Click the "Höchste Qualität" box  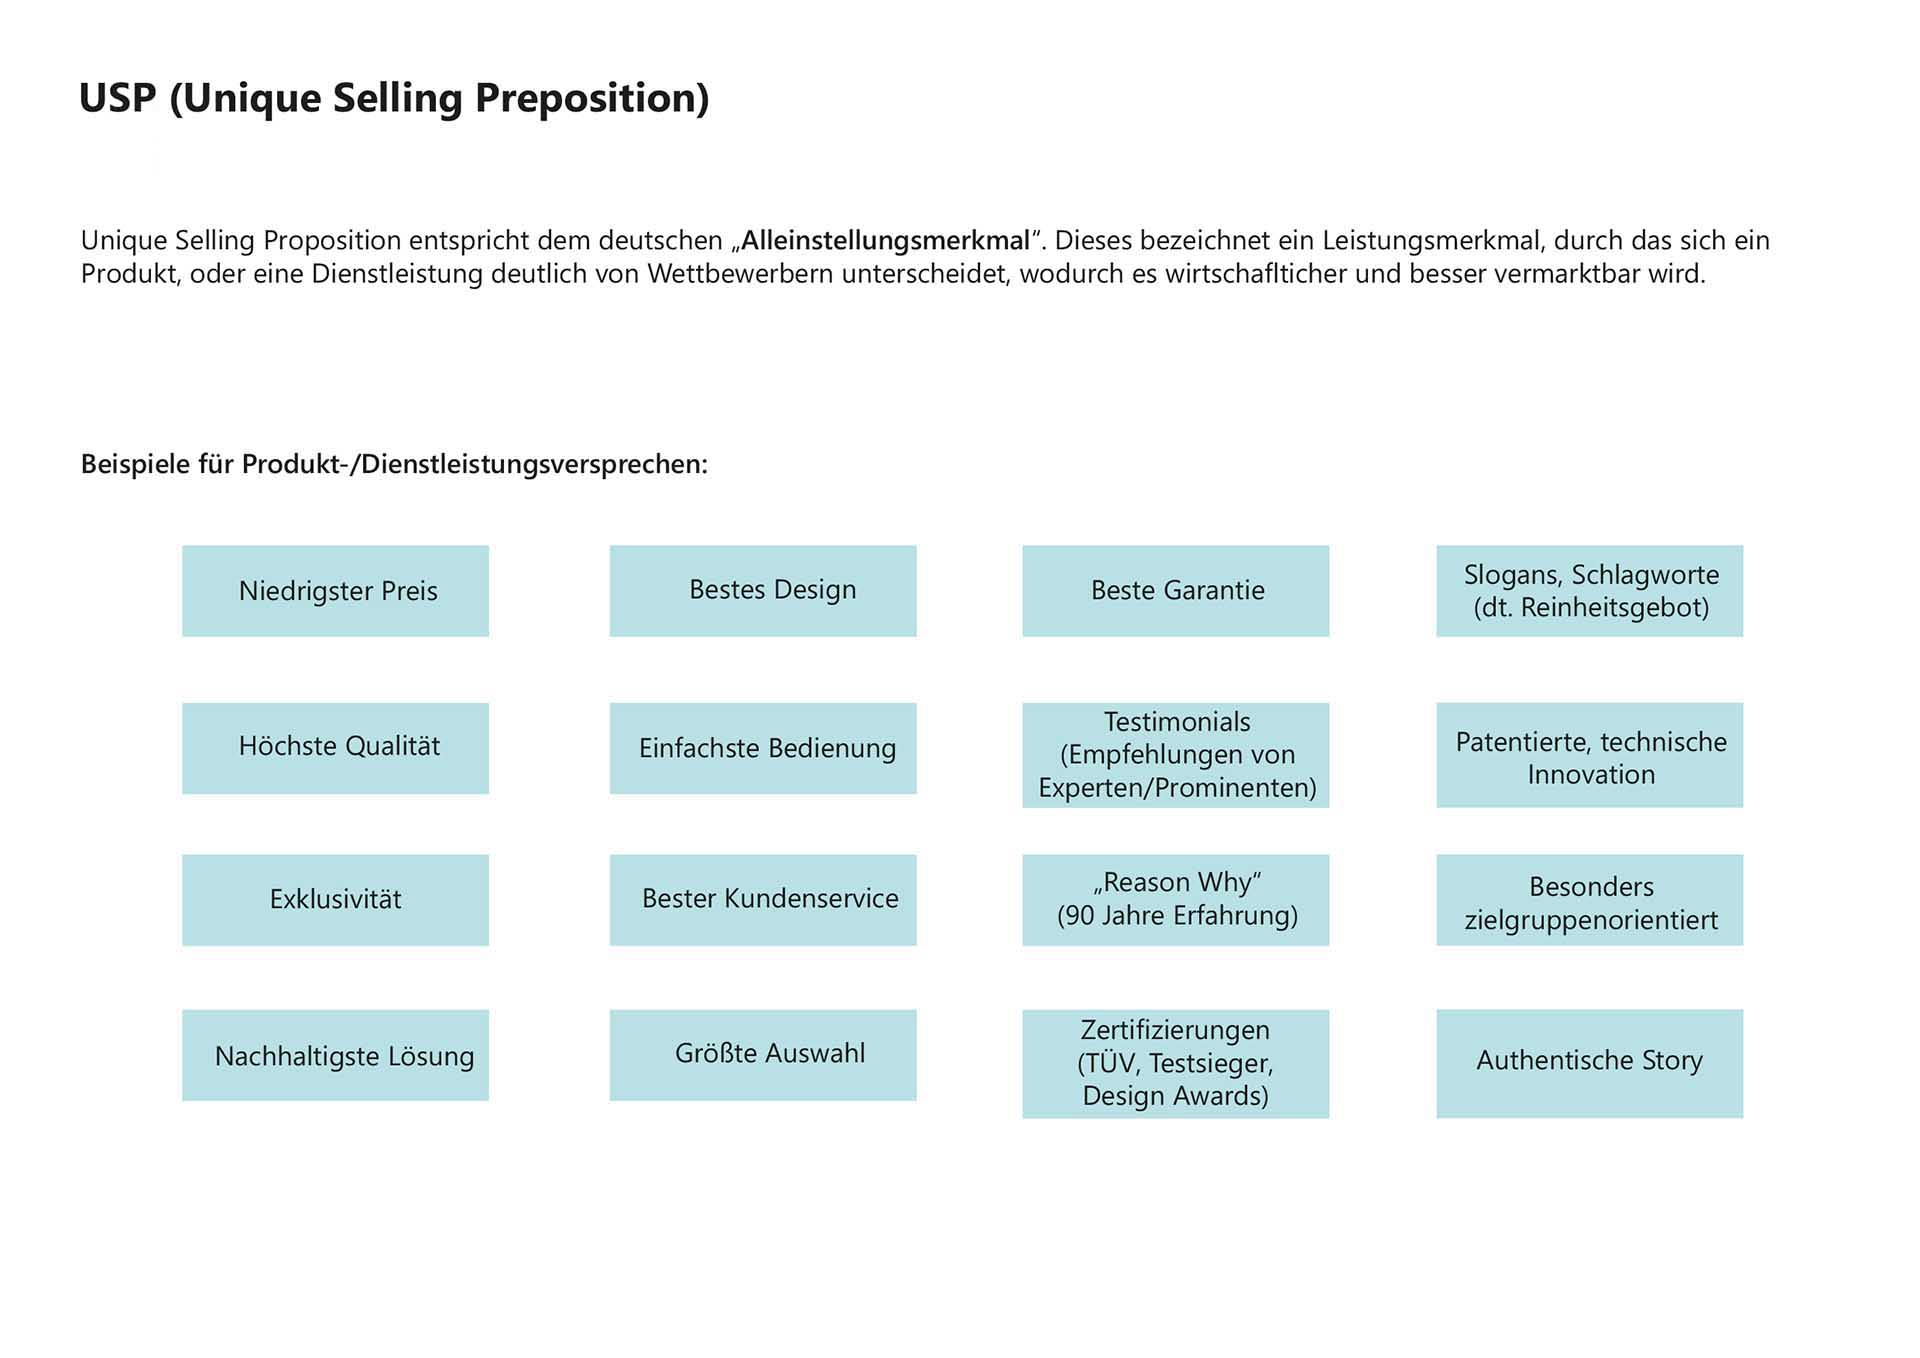pos(335,748)
